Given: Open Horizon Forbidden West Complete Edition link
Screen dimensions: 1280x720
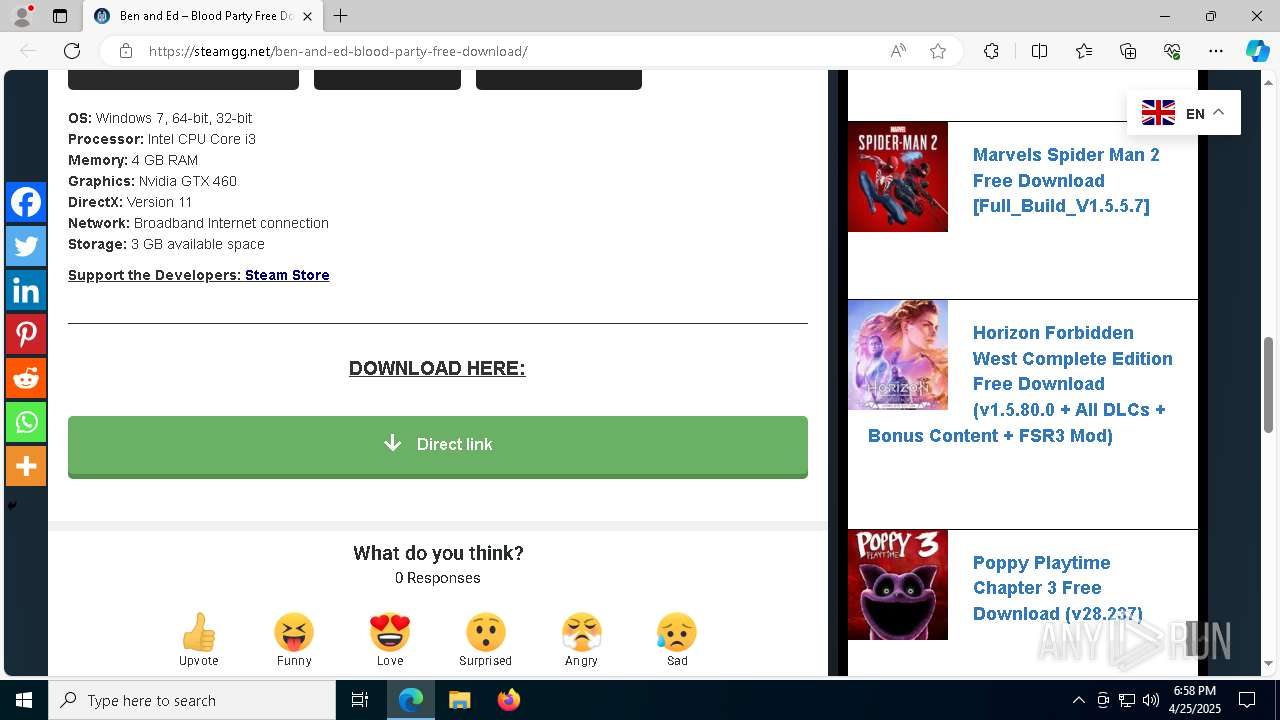Looking at the screenshot, I should click(x=1020, y=384).
